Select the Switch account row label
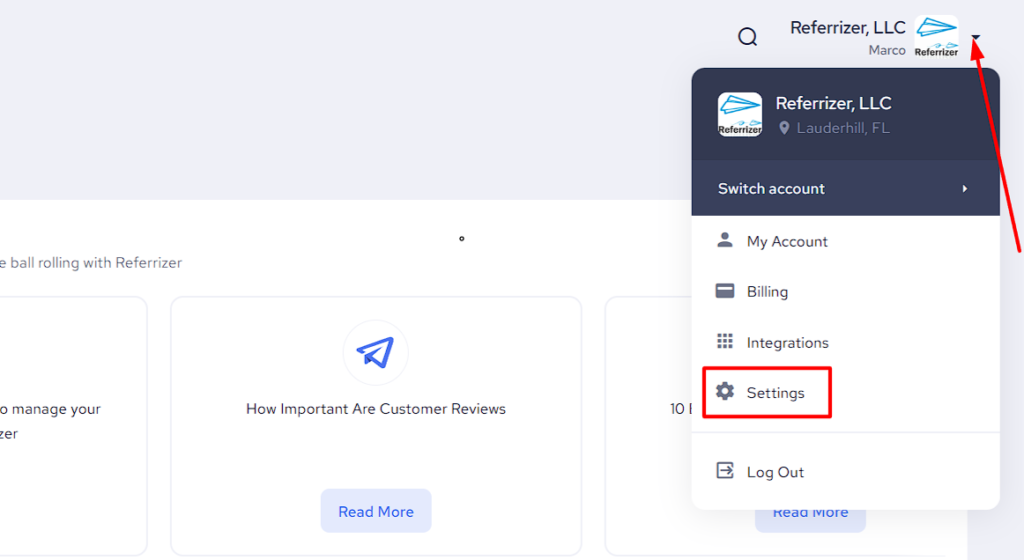 point(771,189)
